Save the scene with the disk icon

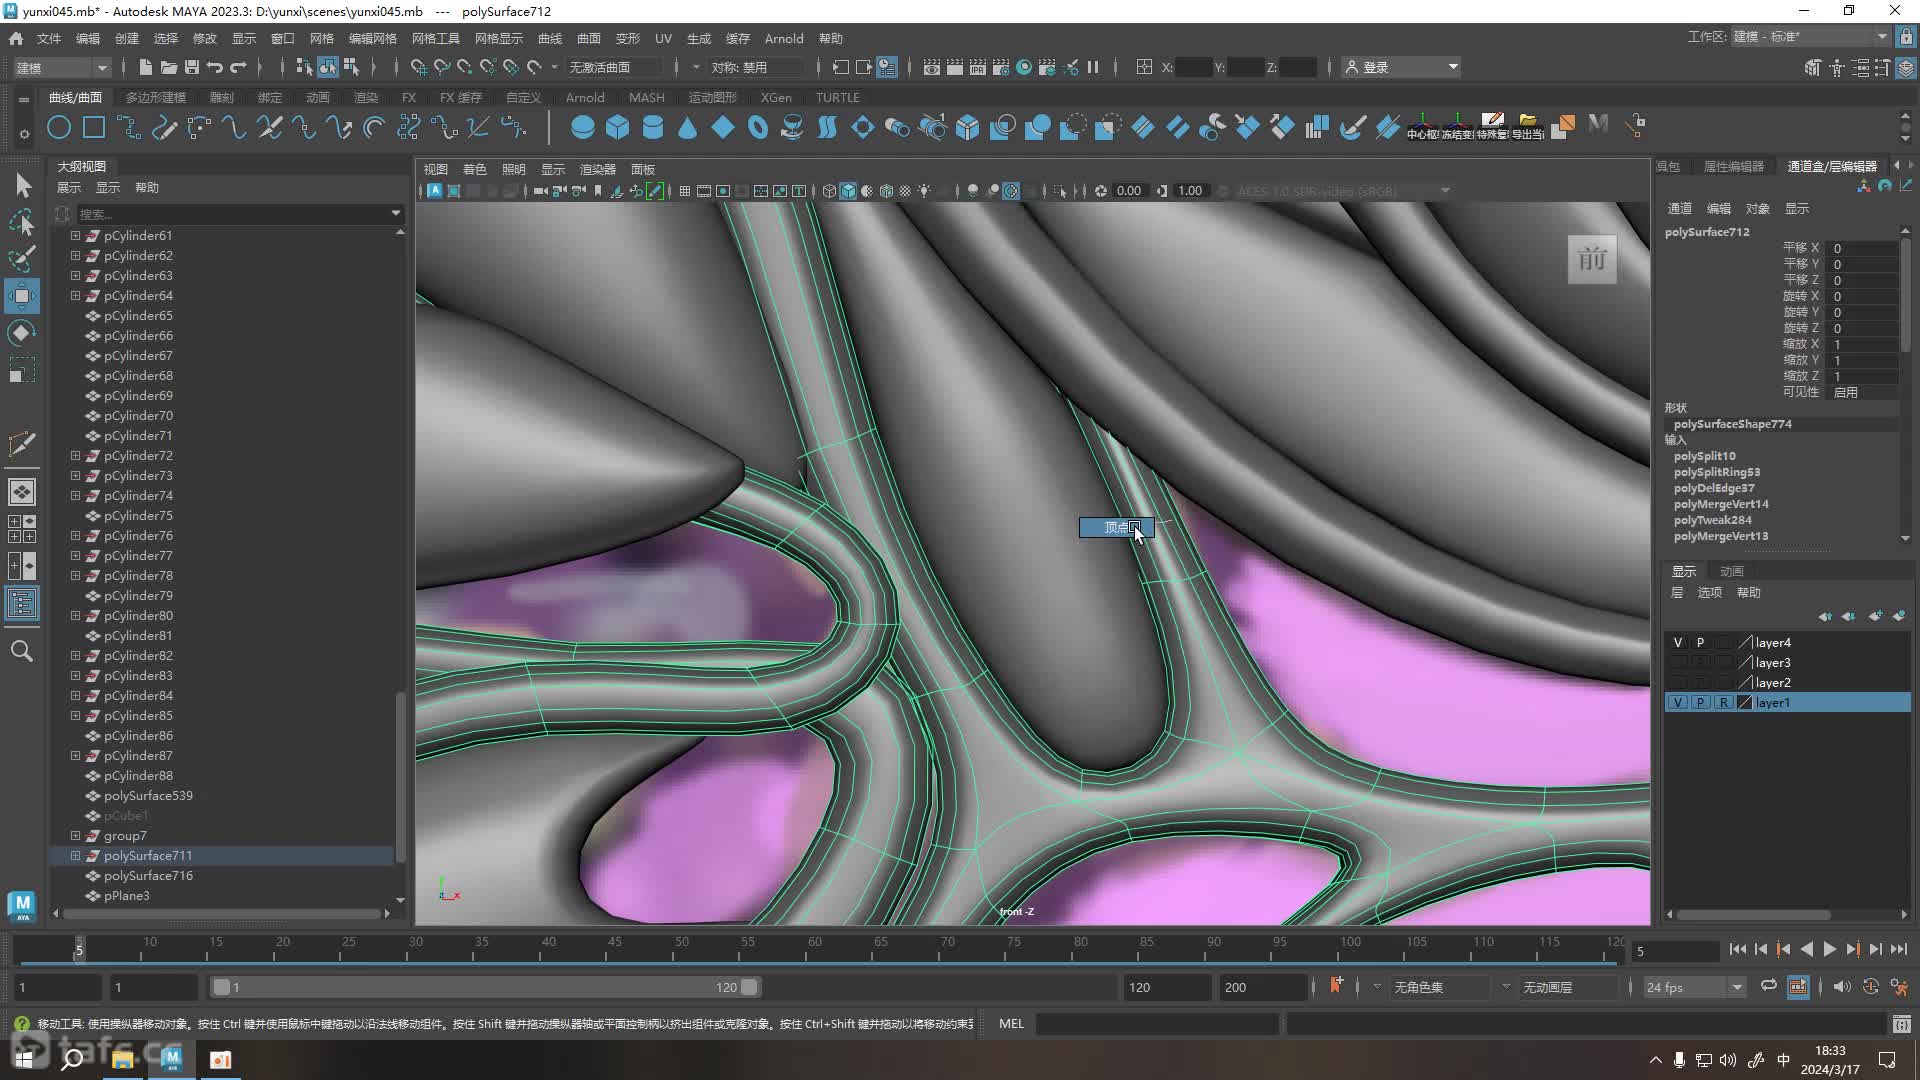point(192,67)
